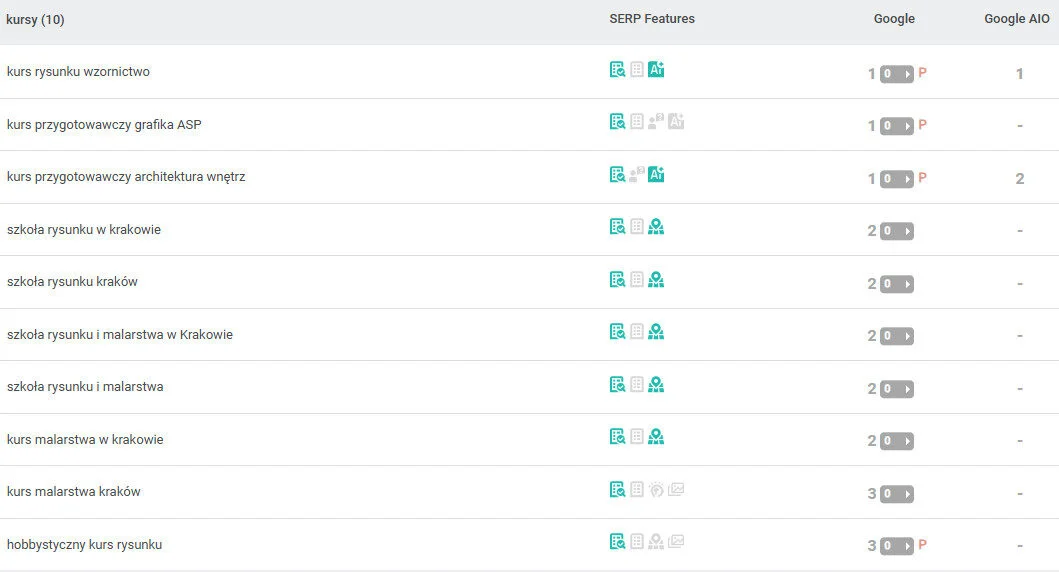Click AI overview icon for kurs rysunku wzornictwo
Screen dimensions: 1059x572
point(656,70)
